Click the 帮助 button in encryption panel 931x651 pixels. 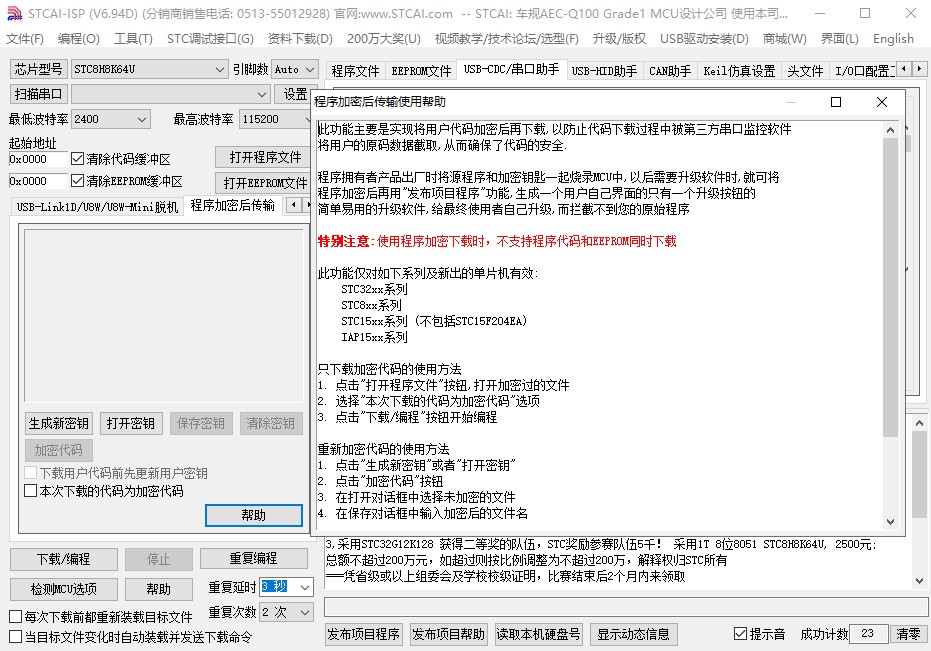pyautogui.click(x=254, y=515)
